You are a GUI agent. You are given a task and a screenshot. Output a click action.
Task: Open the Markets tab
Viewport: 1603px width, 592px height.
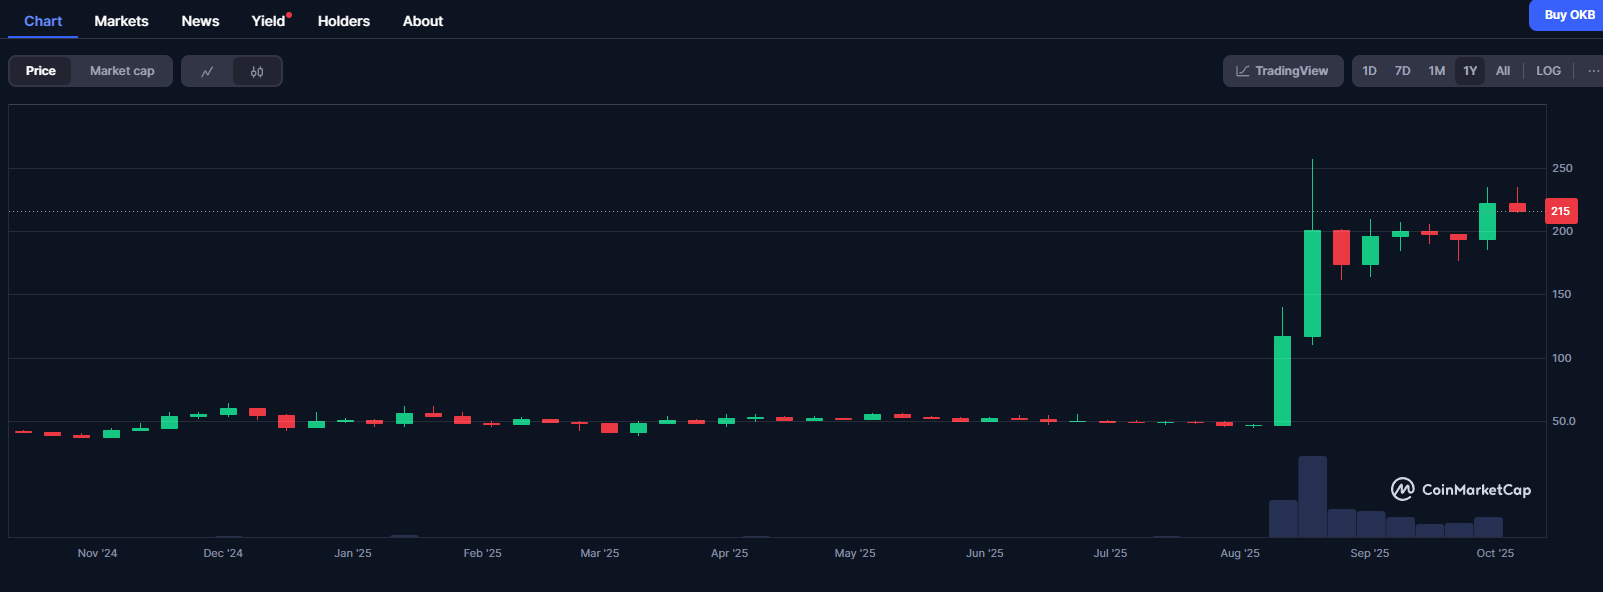[121, 21]
